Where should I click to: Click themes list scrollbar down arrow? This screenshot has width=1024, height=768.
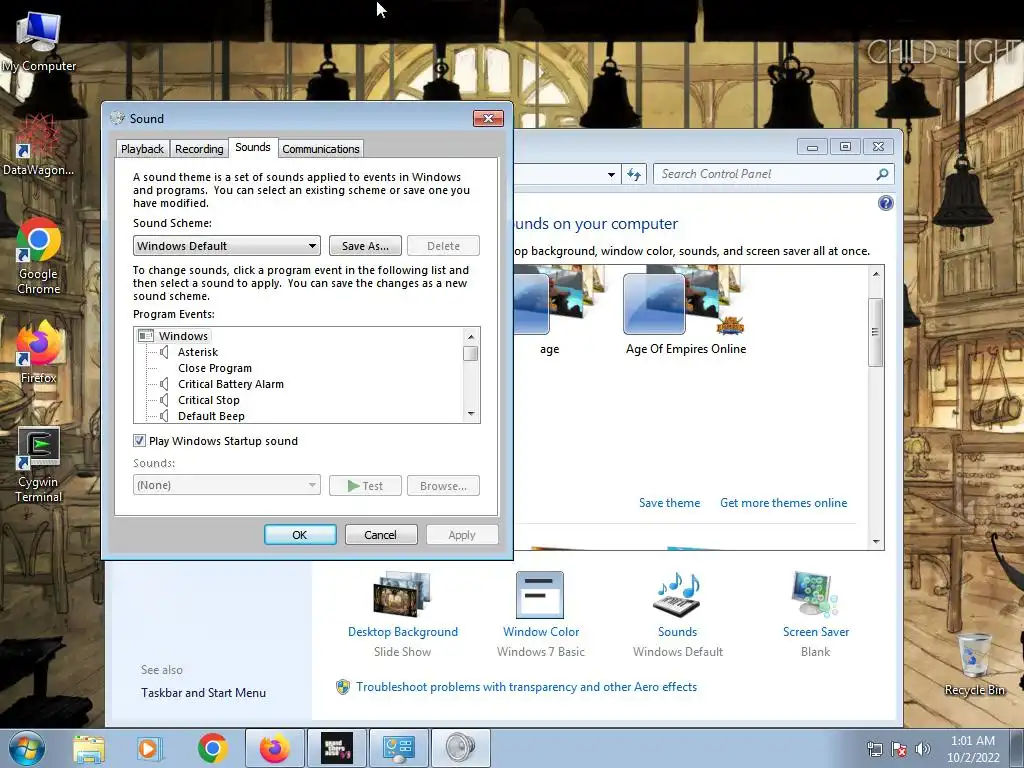[876, 541]
